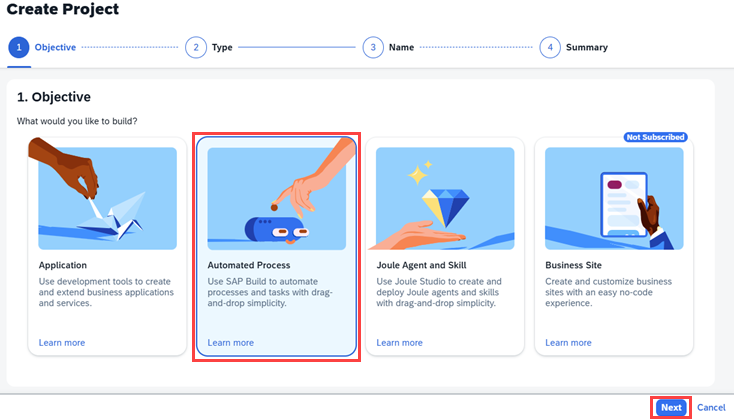Pick the Joule Agent and Skill card
The width and height of the screenshot is (734, 419).
click(445, 247)
